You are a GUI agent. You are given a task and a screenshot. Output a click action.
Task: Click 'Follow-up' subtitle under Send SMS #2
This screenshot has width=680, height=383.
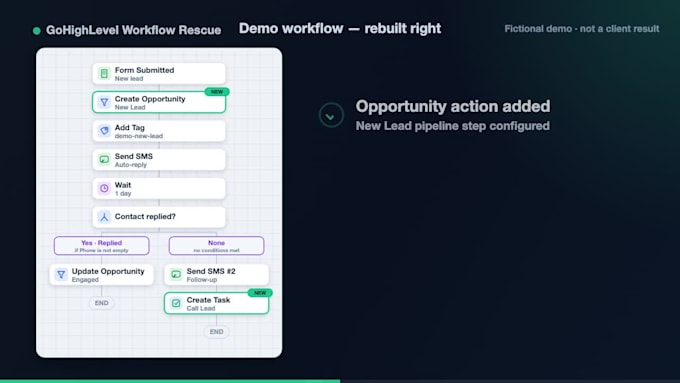[202, 280]
